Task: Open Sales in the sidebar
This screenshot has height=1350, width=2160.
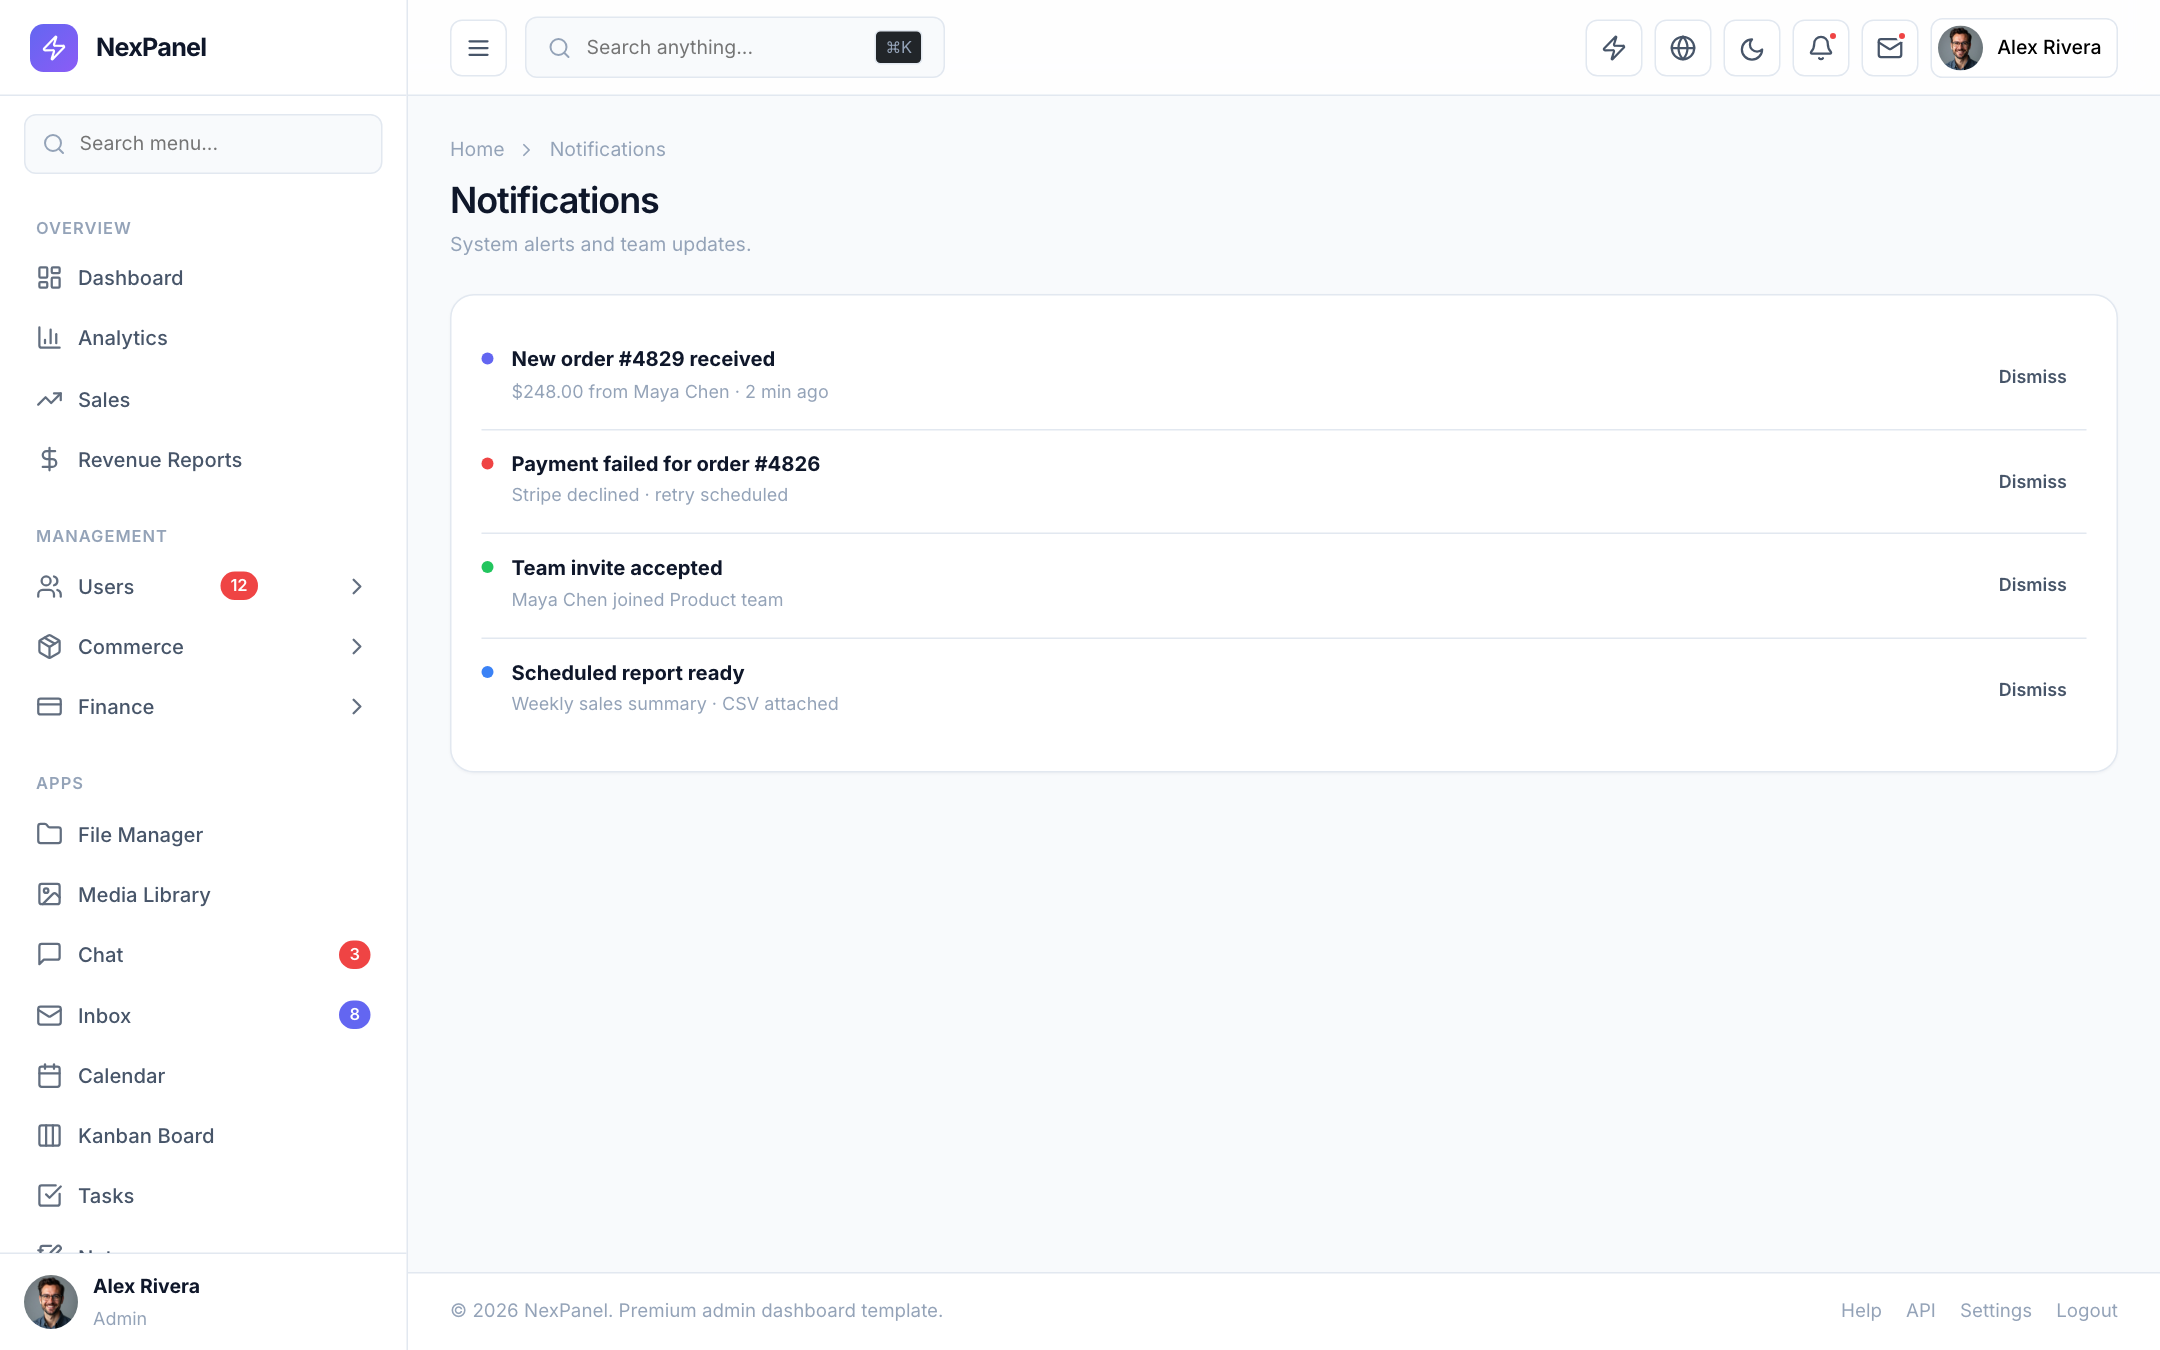Action: point(203,399)
